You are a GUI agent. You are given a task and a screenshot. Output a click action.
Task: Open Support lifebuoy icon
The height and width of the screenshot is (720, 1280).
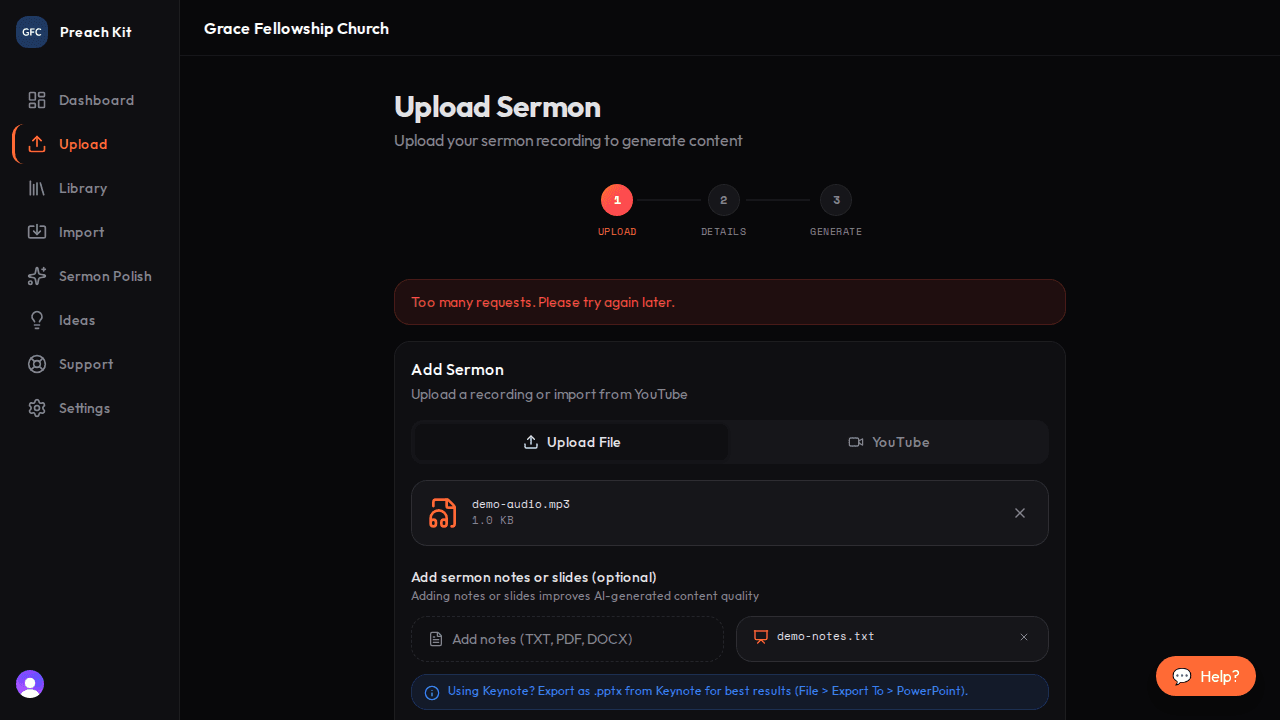pos(37,364)
